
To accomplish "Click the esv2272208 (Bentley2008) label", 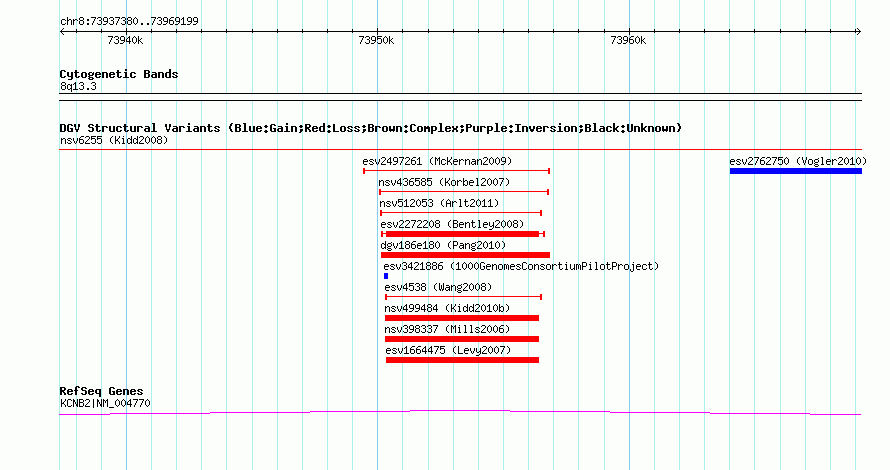I will [452, 224].
